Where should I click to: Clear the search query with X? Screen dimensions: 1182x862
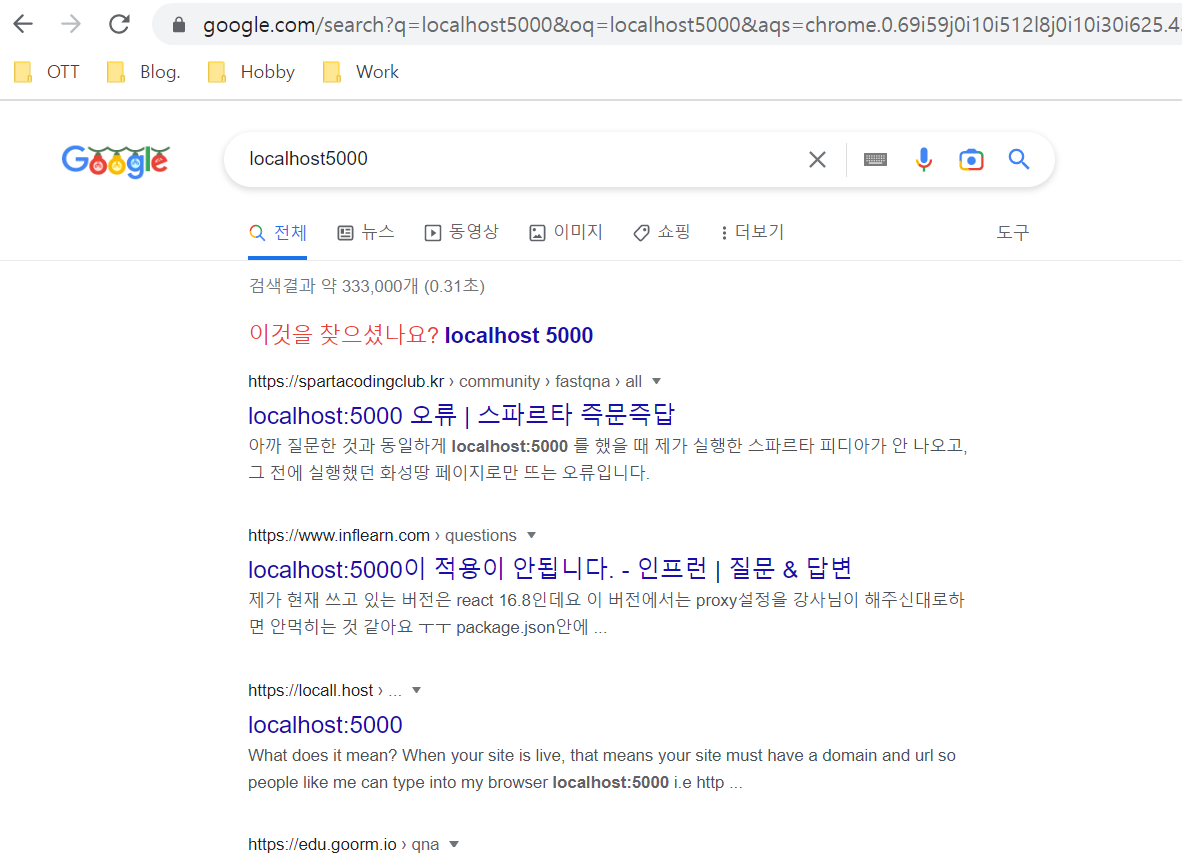coord(817,159)
